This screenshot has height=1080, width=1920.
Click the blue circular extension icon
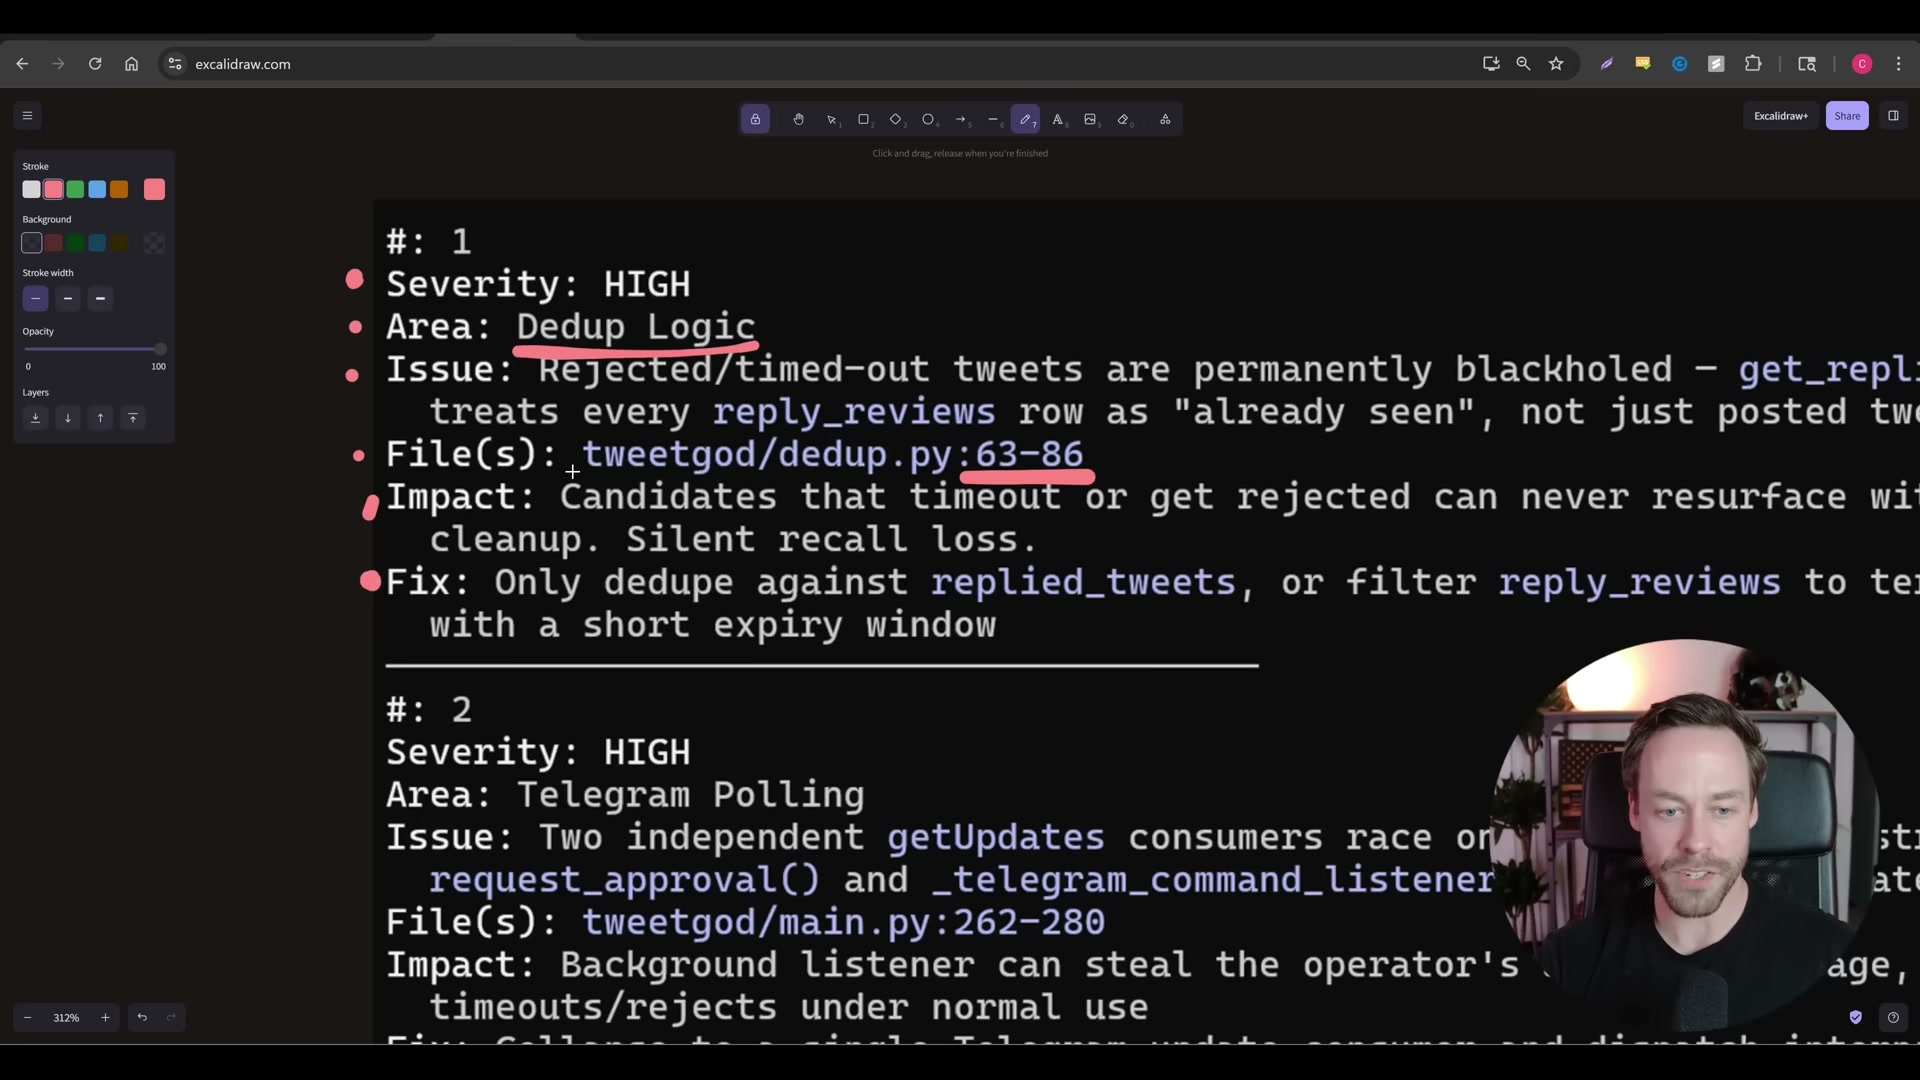(x=1680, y=64)
